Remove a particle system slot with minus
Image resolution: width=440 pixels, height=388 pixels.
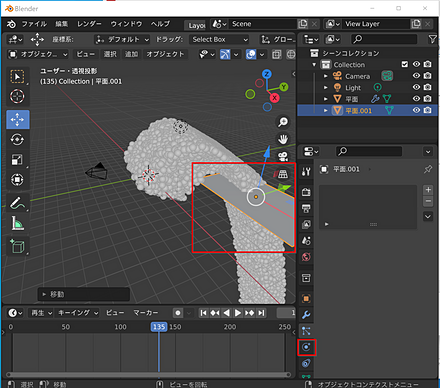[428, 201]
